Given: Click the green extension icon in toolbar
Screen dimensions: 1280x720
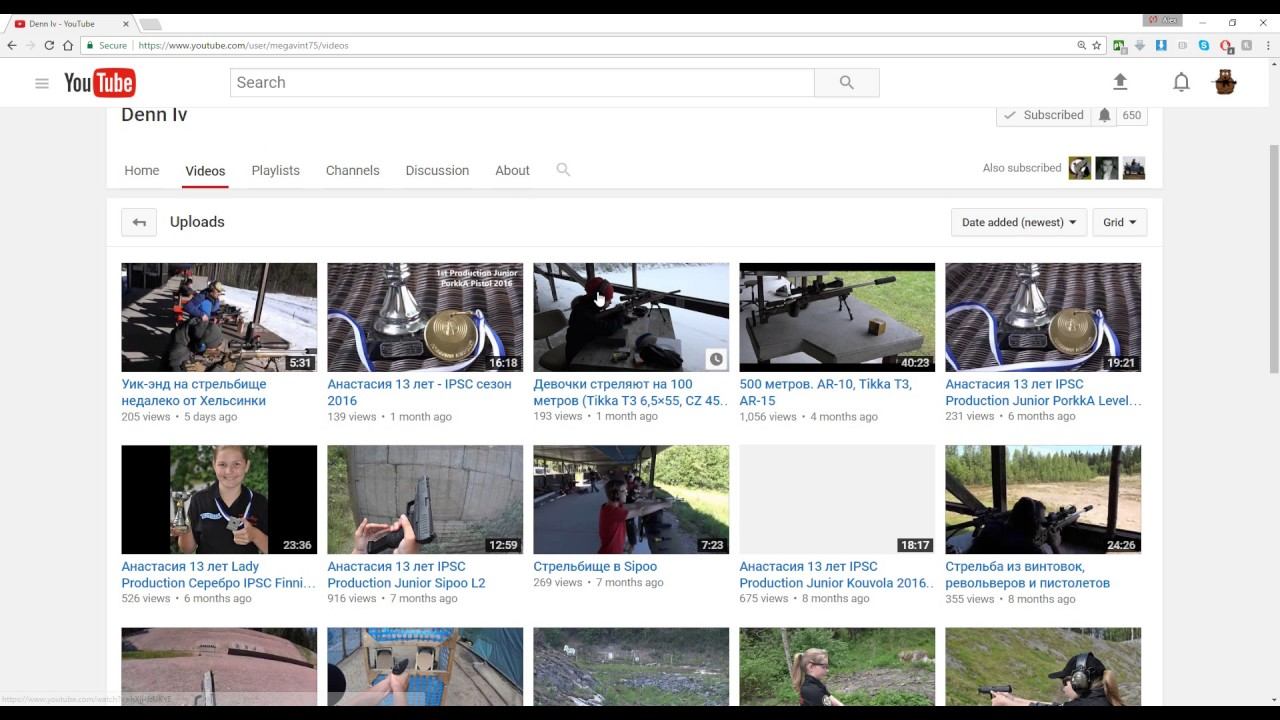Looking at the screenshot, I should pyautogui.click(x=1119, y=45).
